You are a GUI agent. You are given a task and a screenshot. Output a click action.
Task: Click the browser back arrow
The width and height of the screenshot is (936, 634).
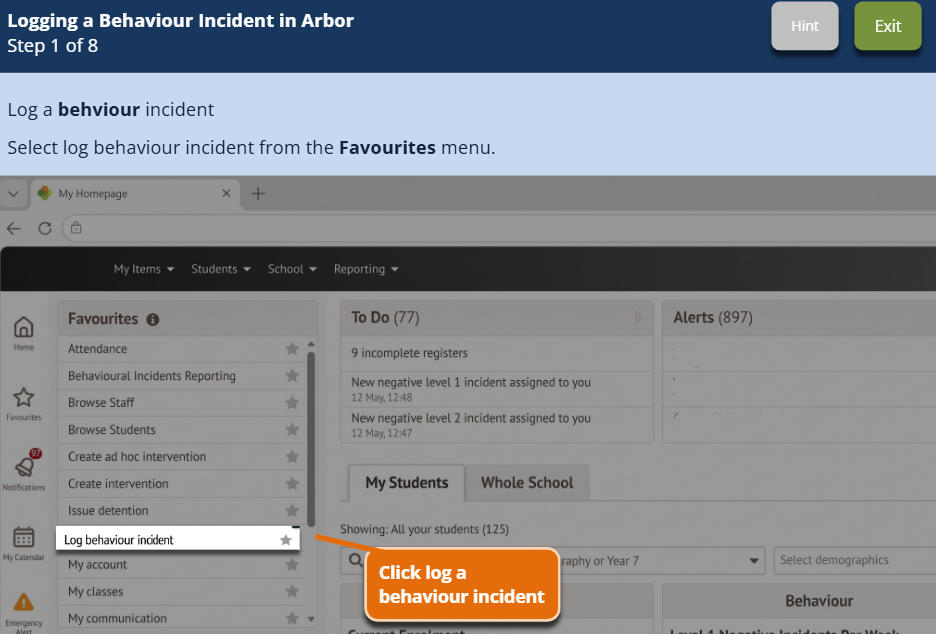tap(14, 228)
